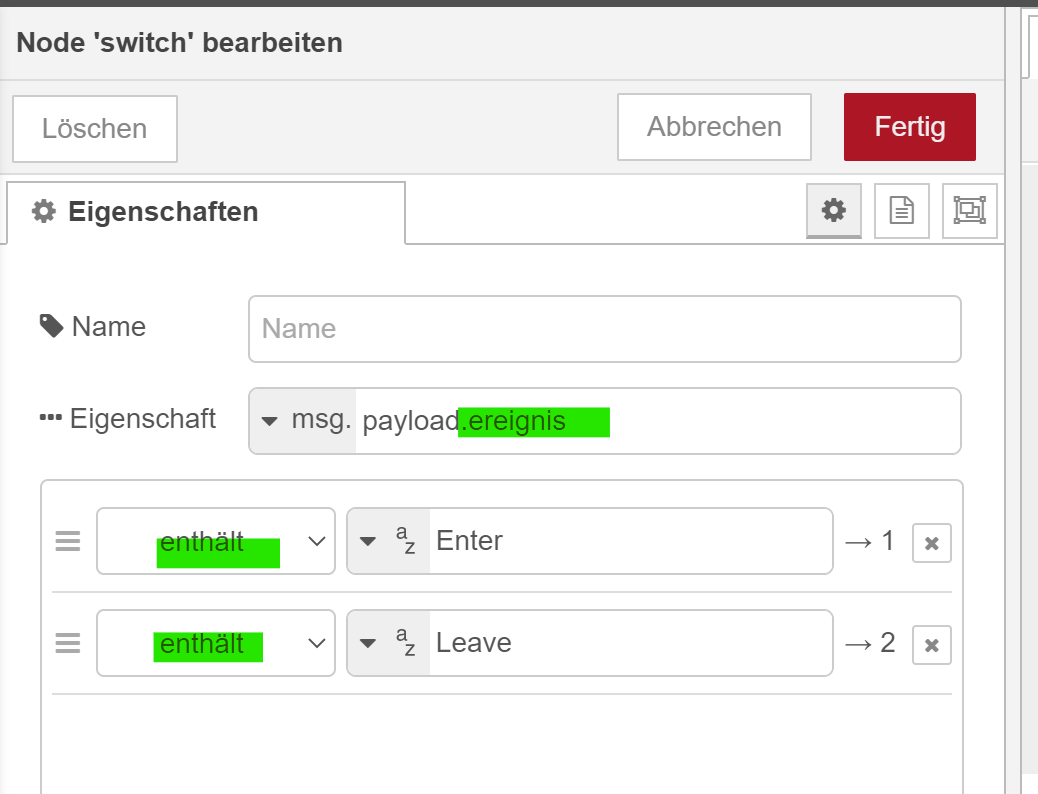Change value type for Leave rule
The width and height of the screenshot is (1038, 794).
[x=388, y=643]
